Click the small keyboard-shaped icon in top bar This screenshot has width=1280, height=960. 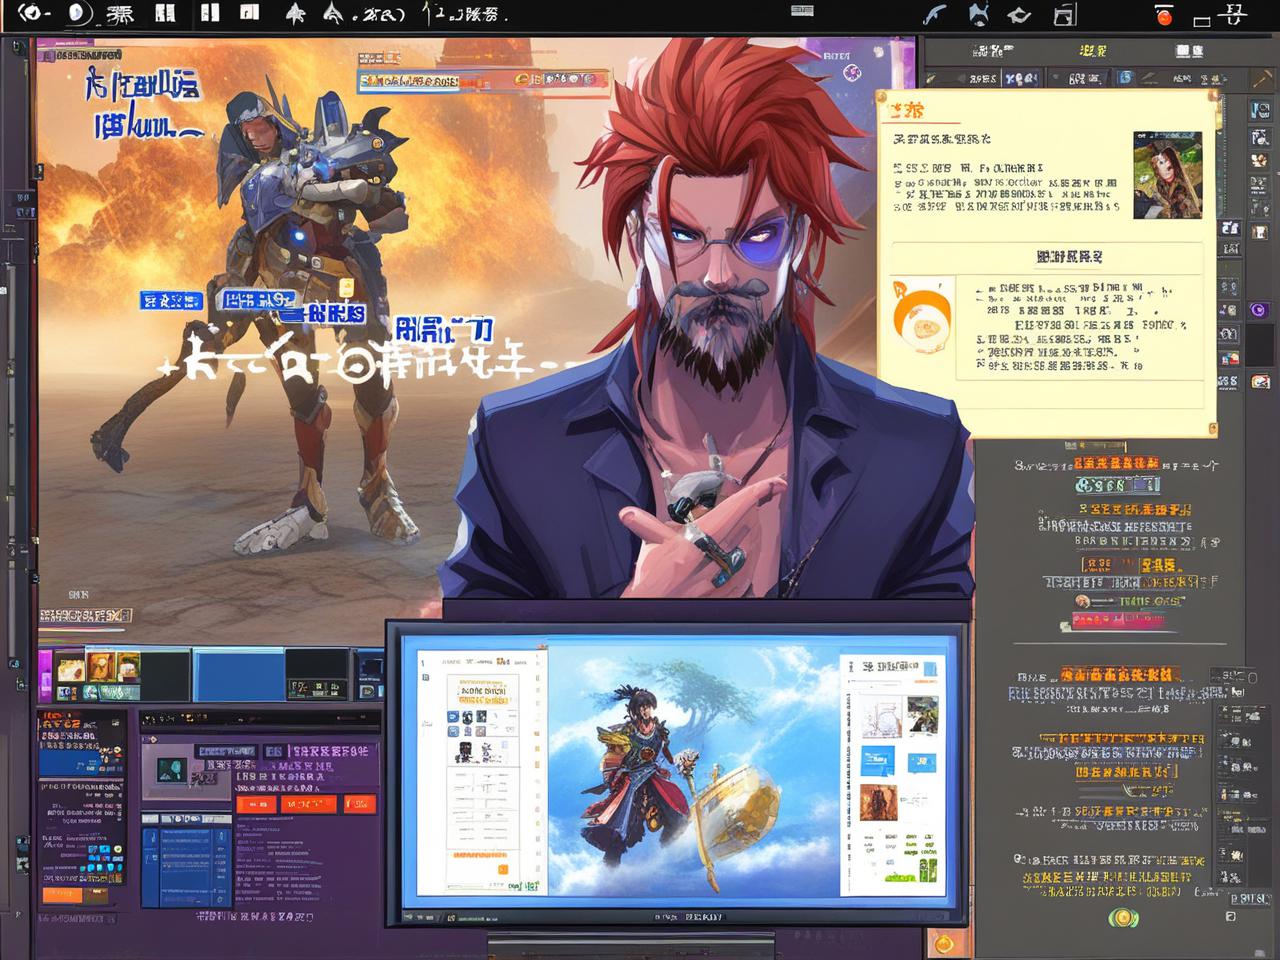(802, 11)
